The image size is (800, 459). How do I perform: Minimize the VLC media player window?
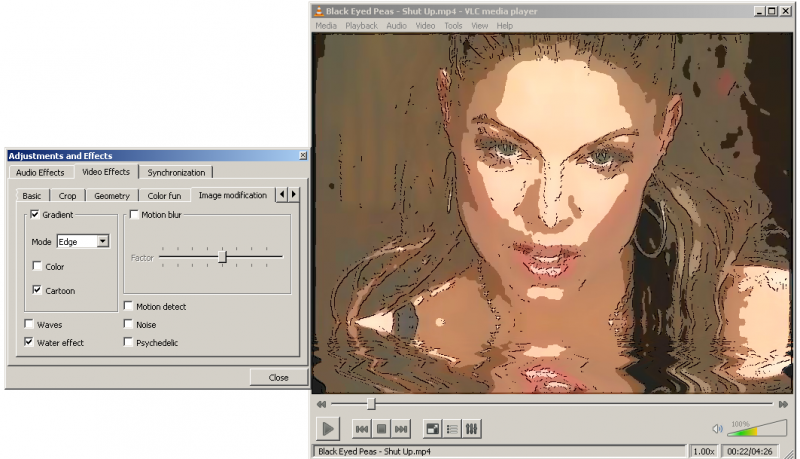(759, 11)
